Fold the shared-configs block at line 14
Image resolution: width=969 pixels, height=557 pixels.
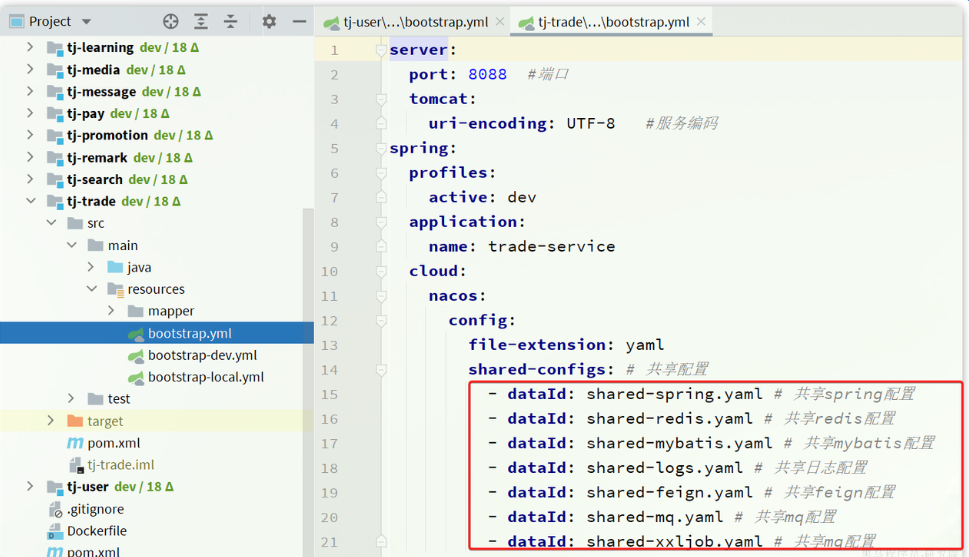[381, 370]
